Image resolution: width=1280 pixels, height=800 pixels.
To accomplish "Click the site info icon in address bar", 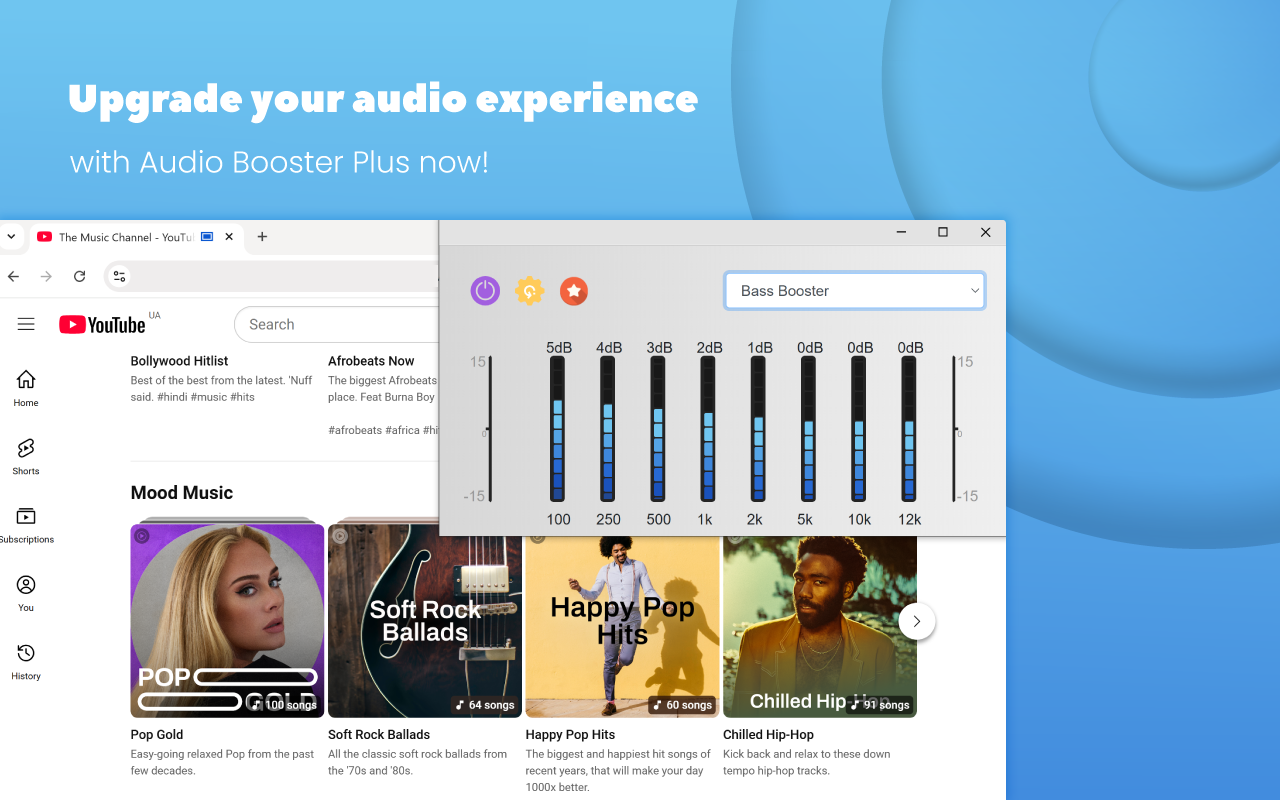I will [x=119, y=276].
